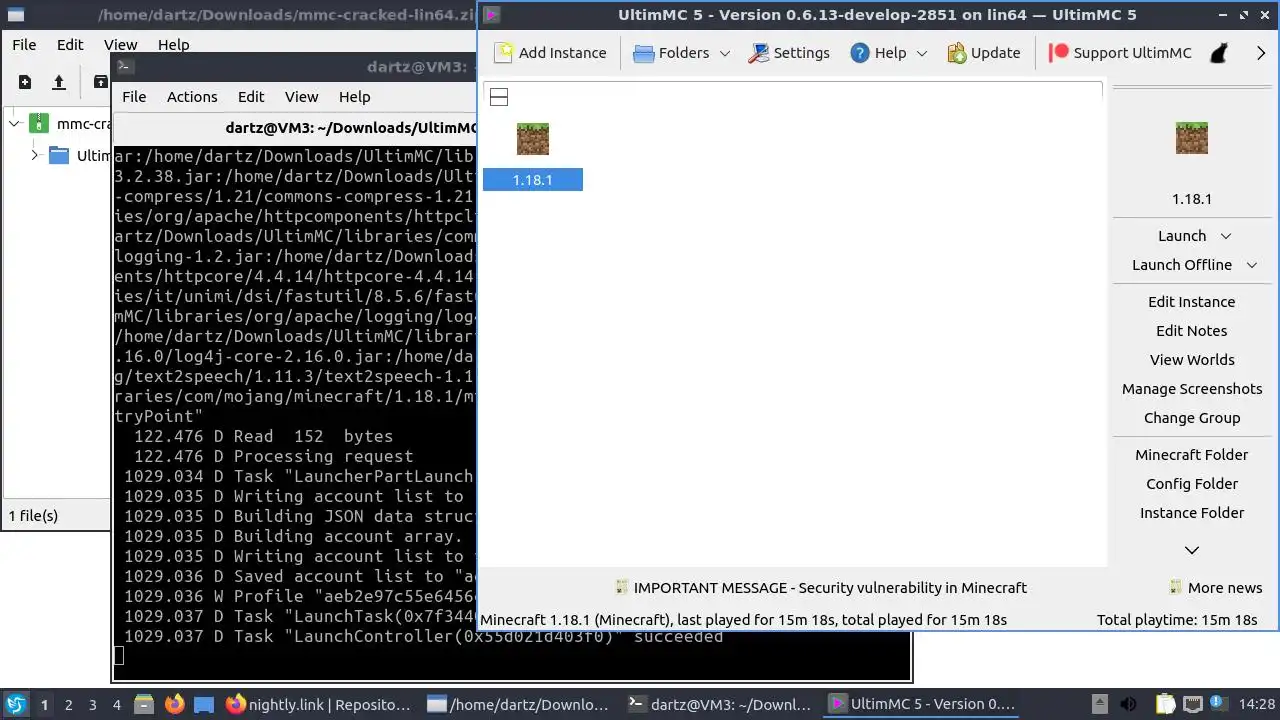This screenshot has width=1280, height=720.
Task: Click the Add Instance toolbar button
Action: (x=551, y=53)
